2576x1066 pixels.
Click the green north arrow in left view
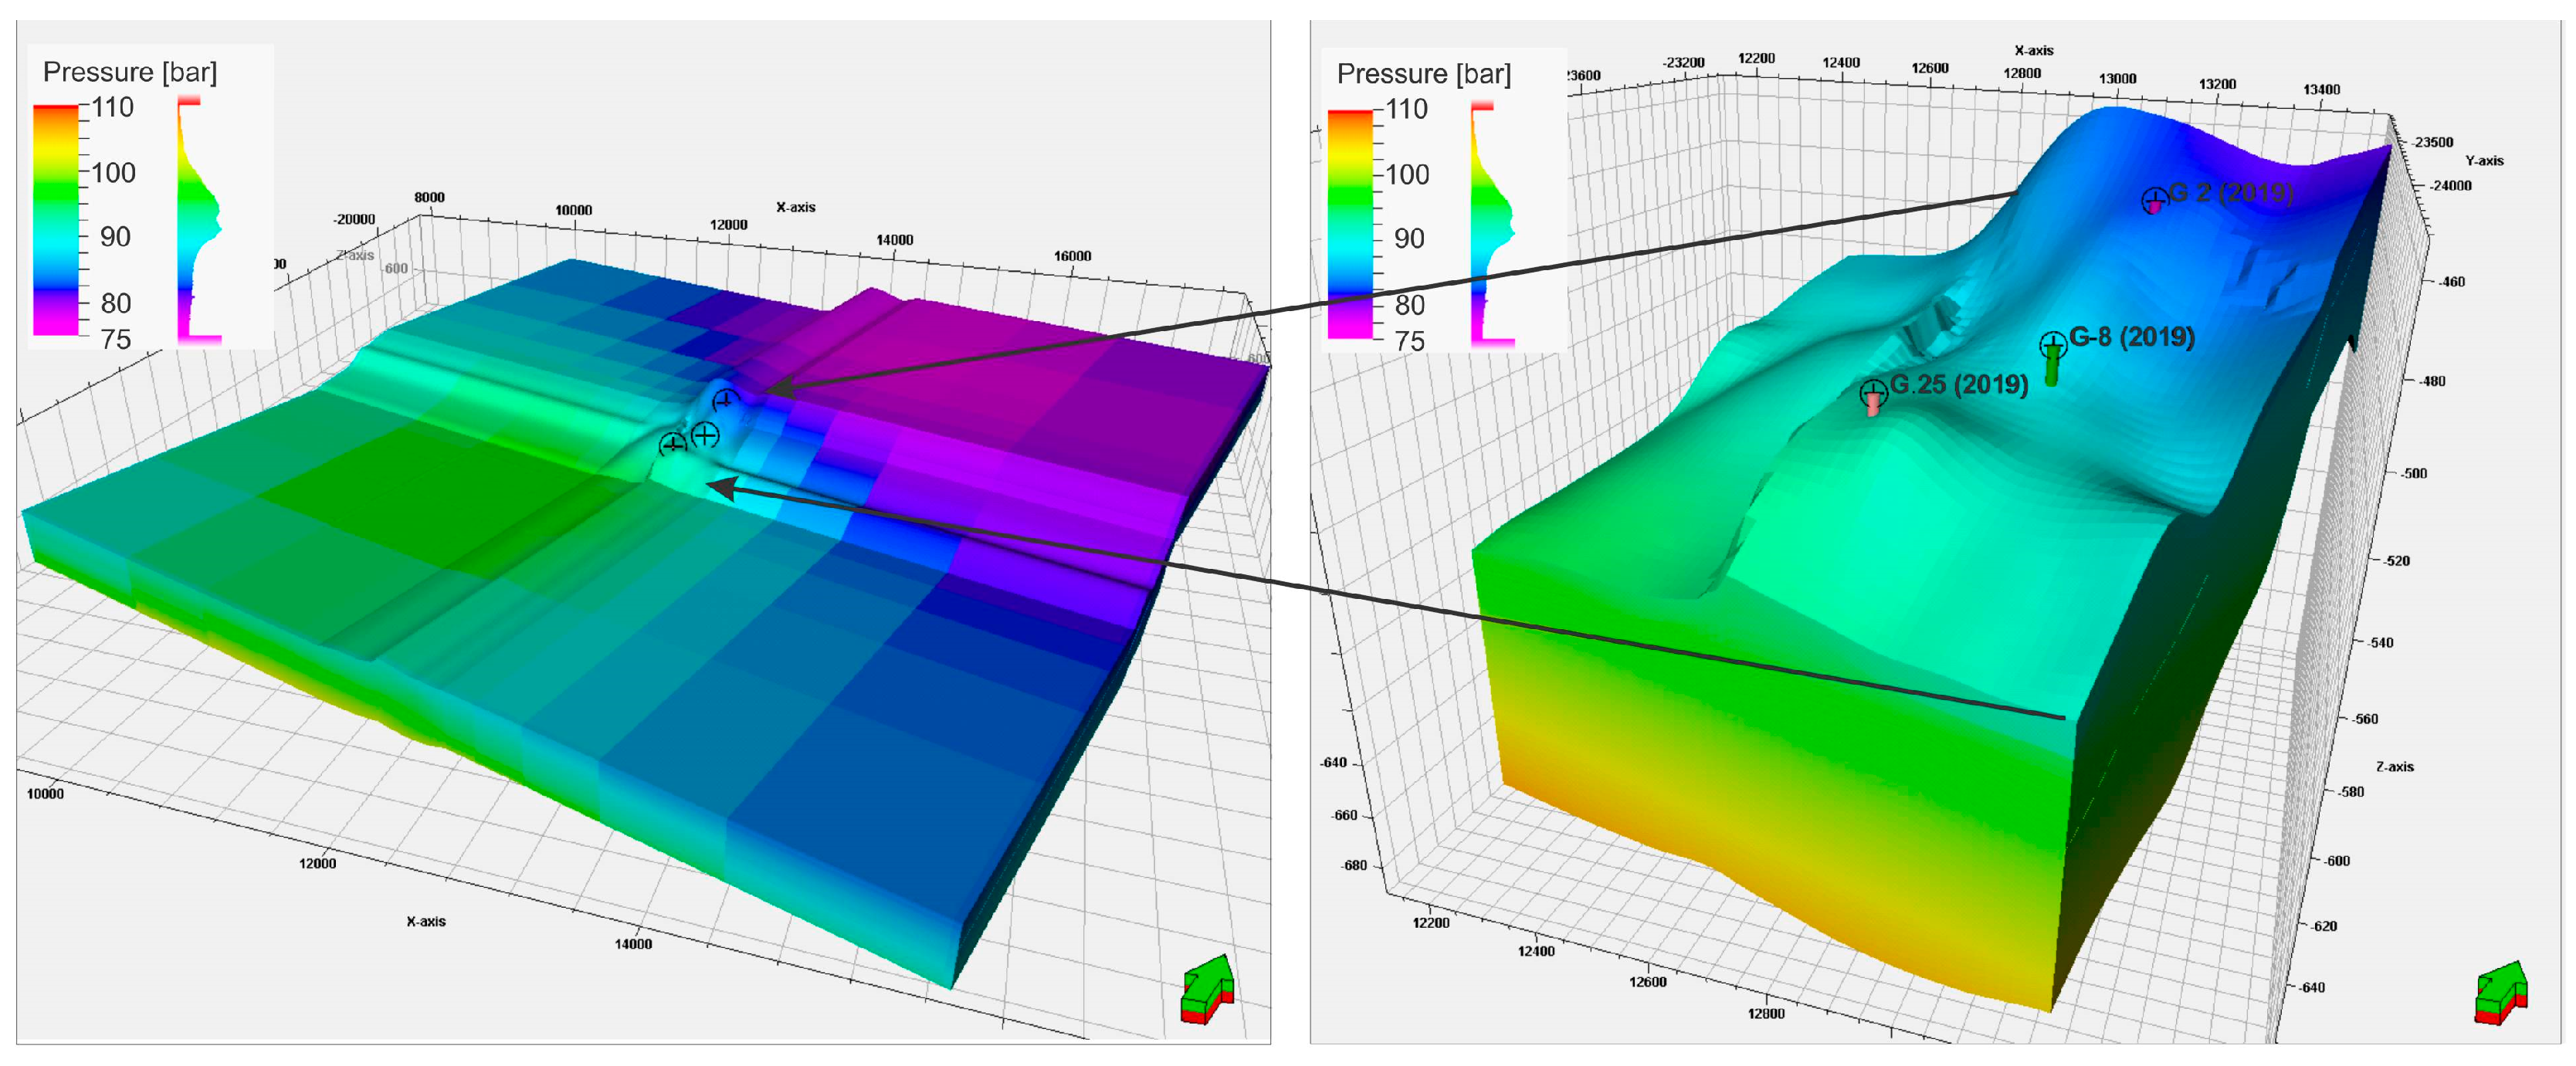(1208, 988)
